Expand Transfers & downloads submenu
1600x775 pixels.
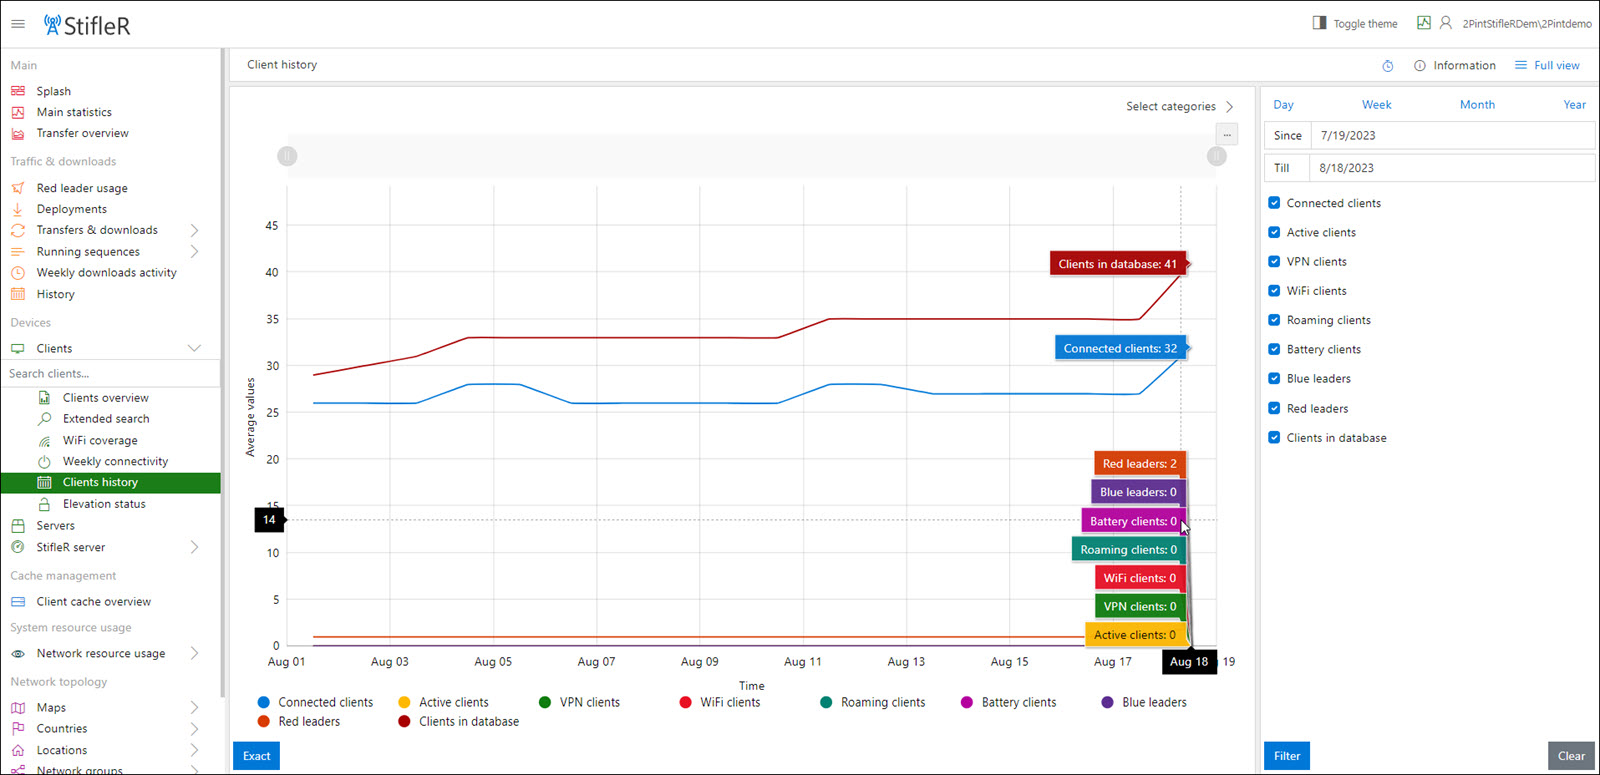[x=194, y=230]
